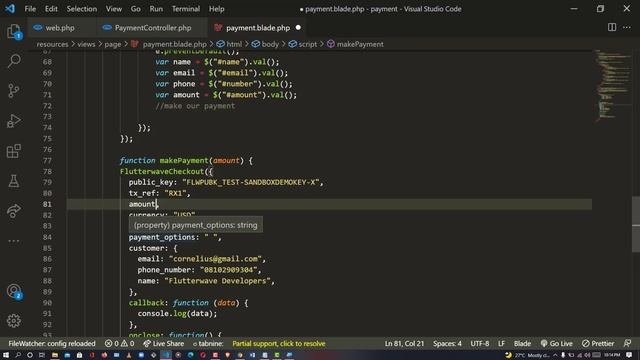Open the Cortana circle in taskbar
The height and width of the screenshot is (360, 640).
pos(30,355)
